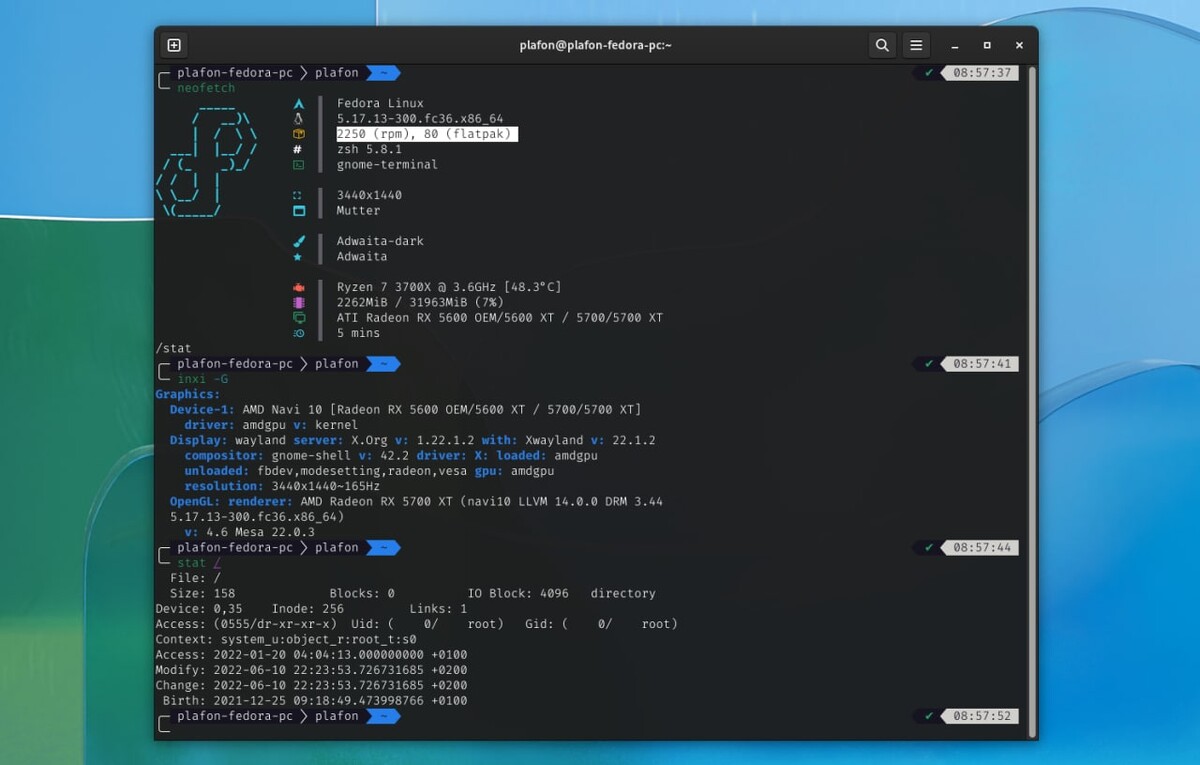
Task: Click the zsh 5.8.1 text
Action: point(369,149)
